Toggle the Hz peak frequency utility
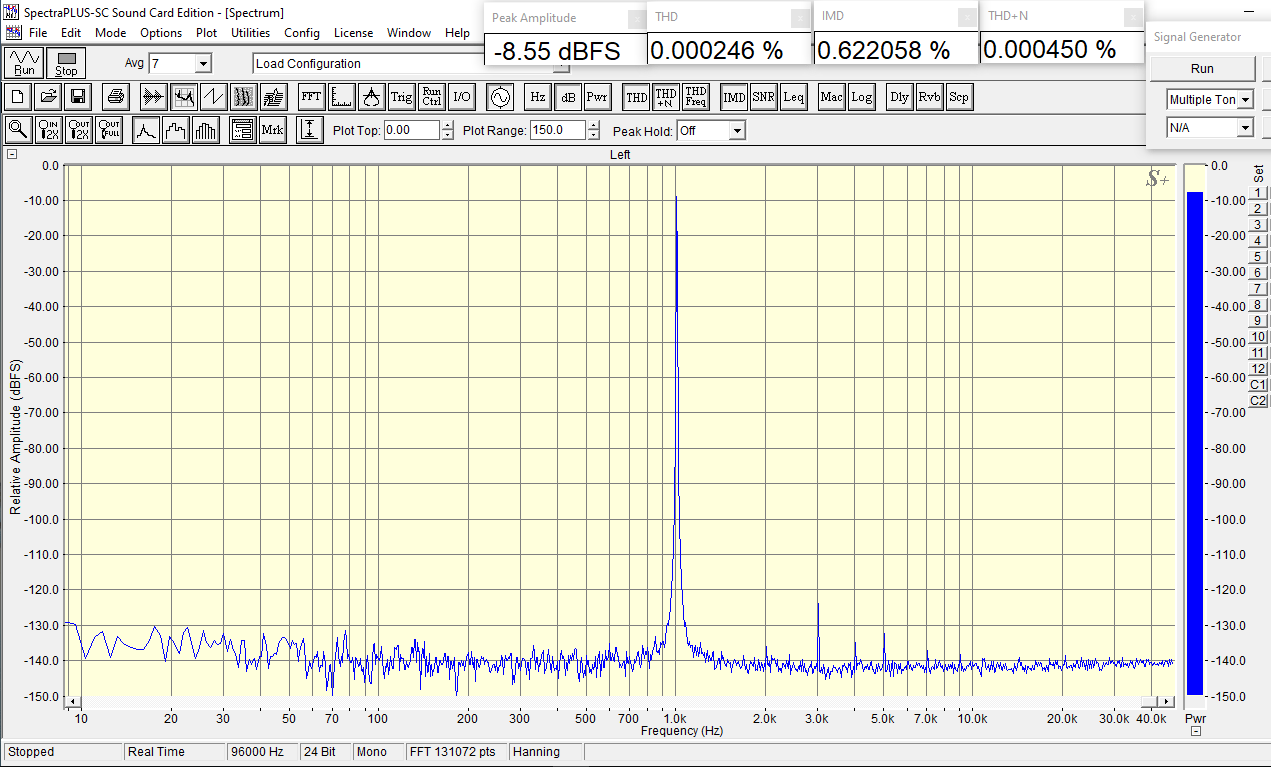The height and width of the screenshot is (767, 1271). pyautogui.click(x=538, y=97)
